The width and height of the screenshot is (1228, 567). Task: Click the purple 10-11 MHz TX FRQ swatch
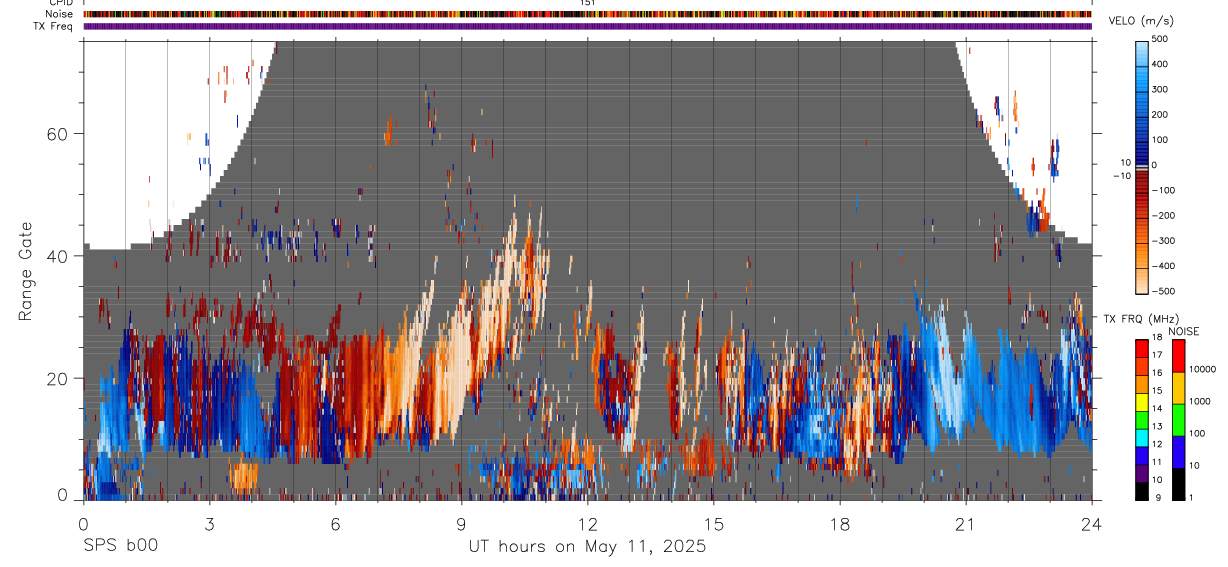1141,472
